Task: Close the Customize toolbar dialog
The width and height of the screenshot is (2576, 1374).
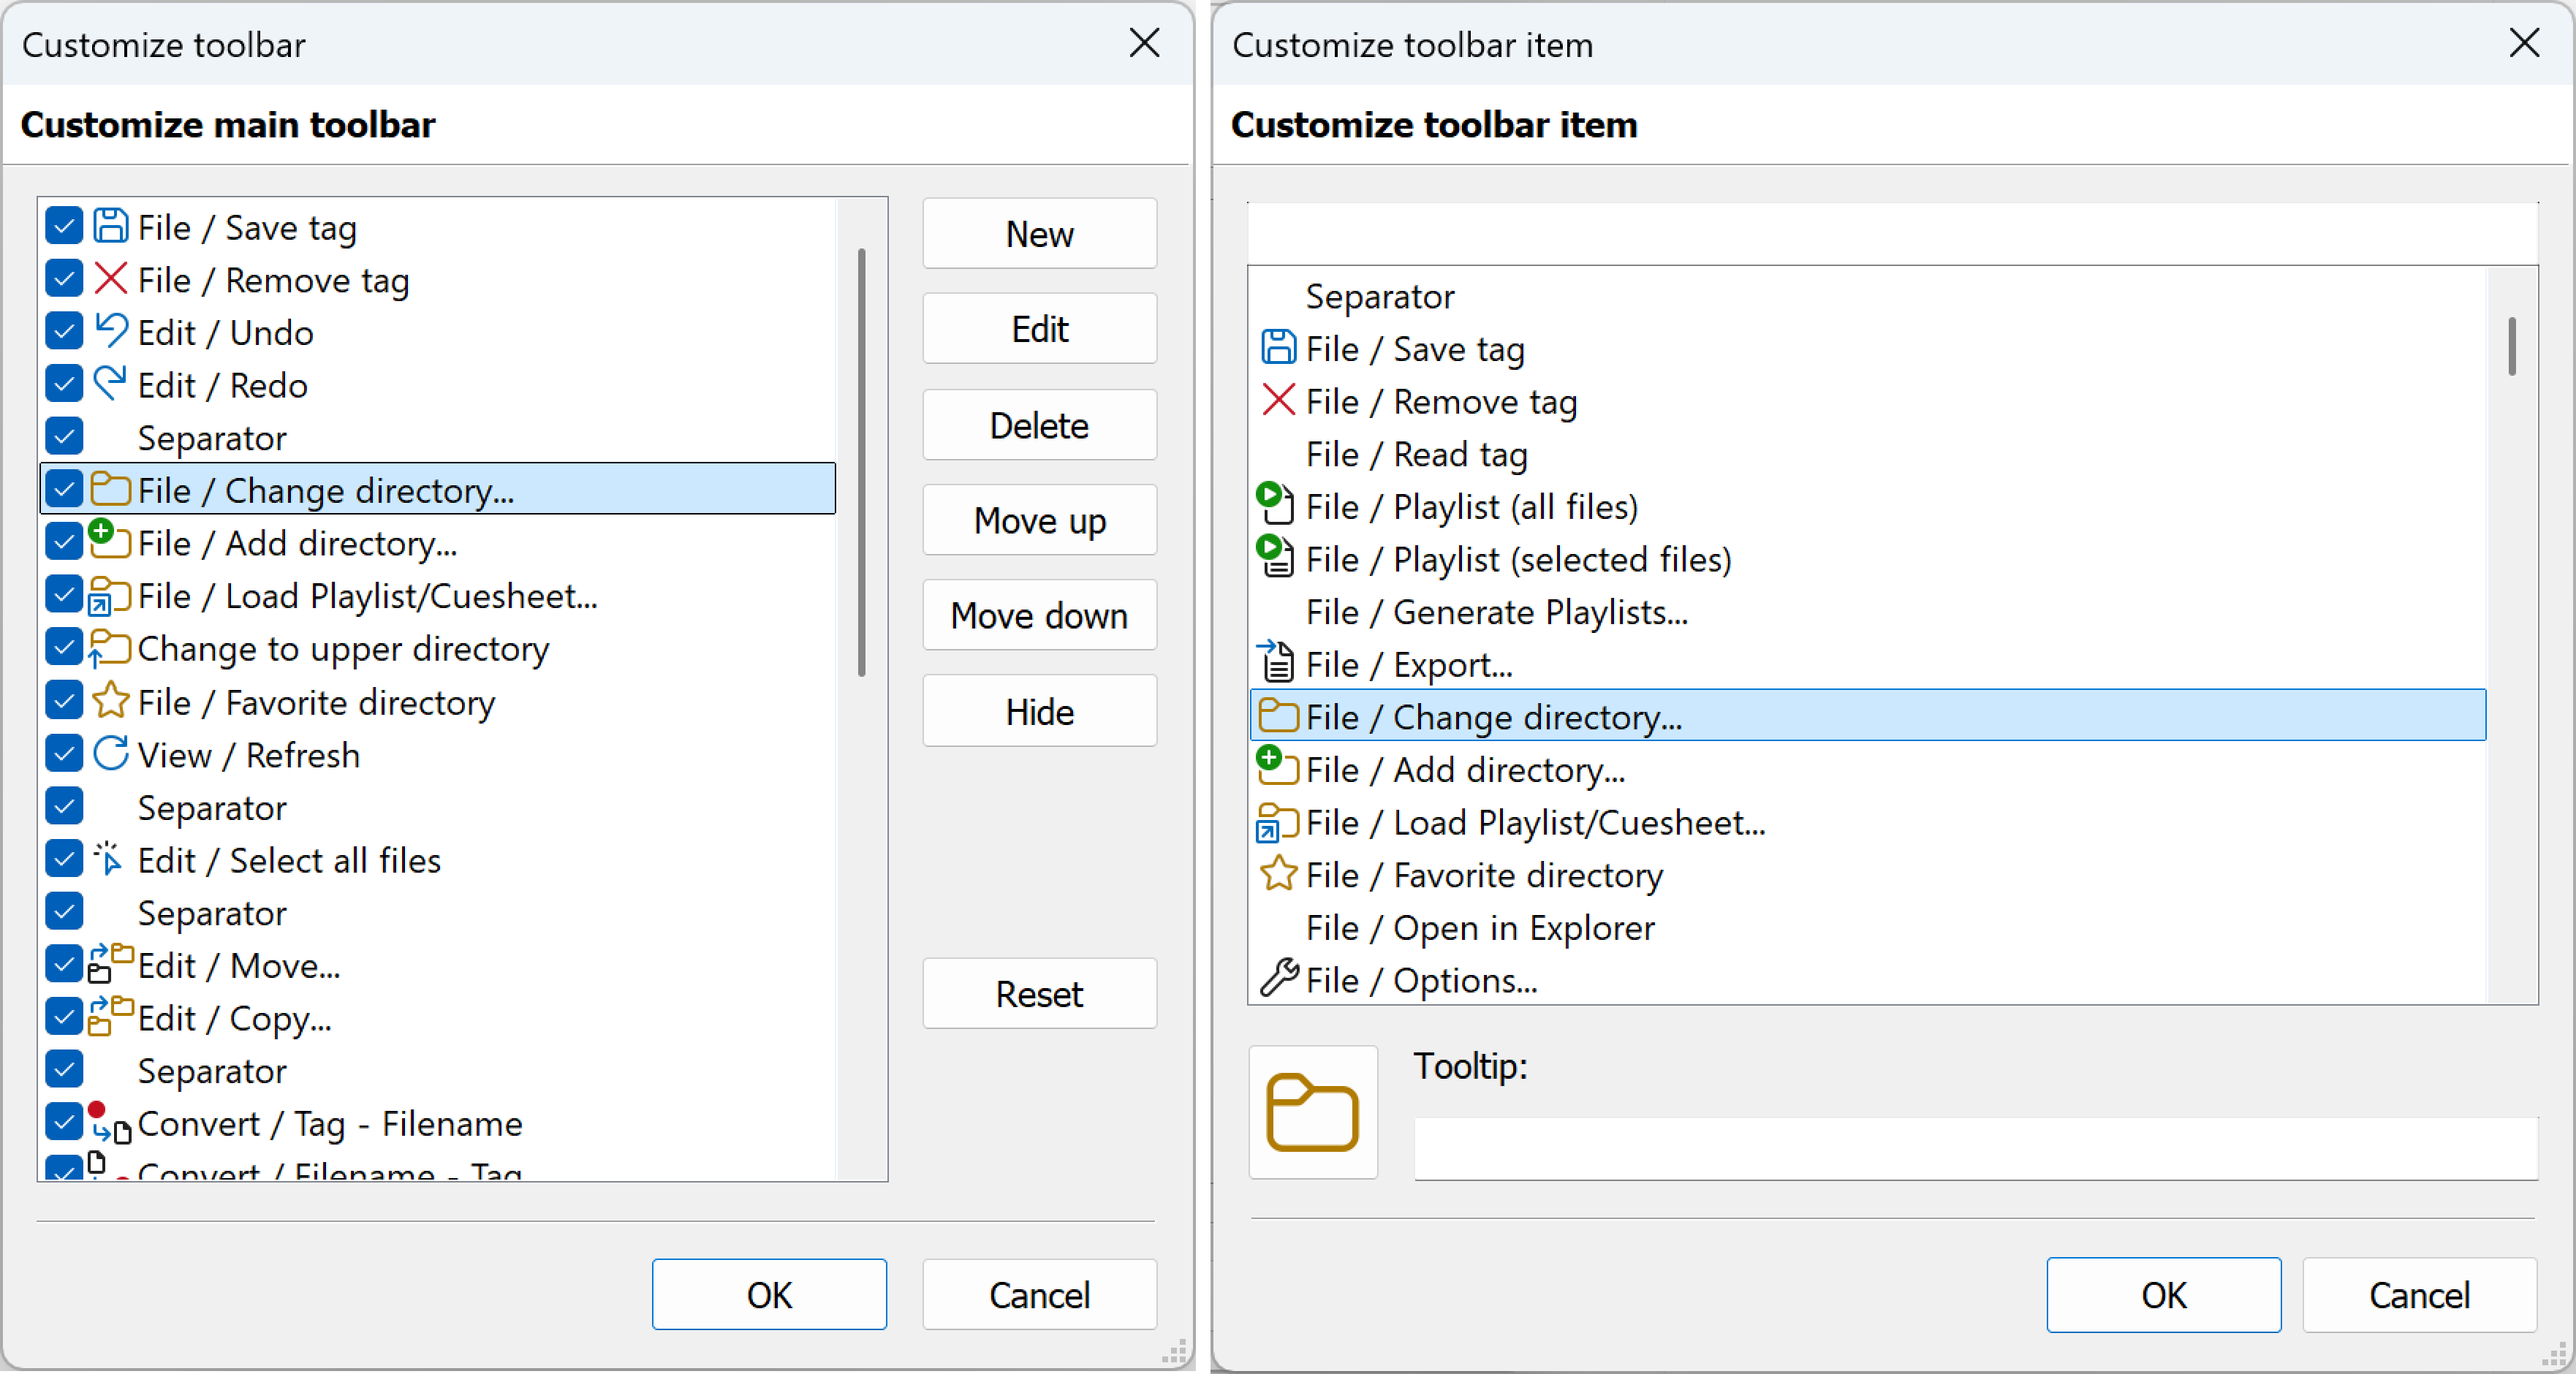Action: 1144,43
